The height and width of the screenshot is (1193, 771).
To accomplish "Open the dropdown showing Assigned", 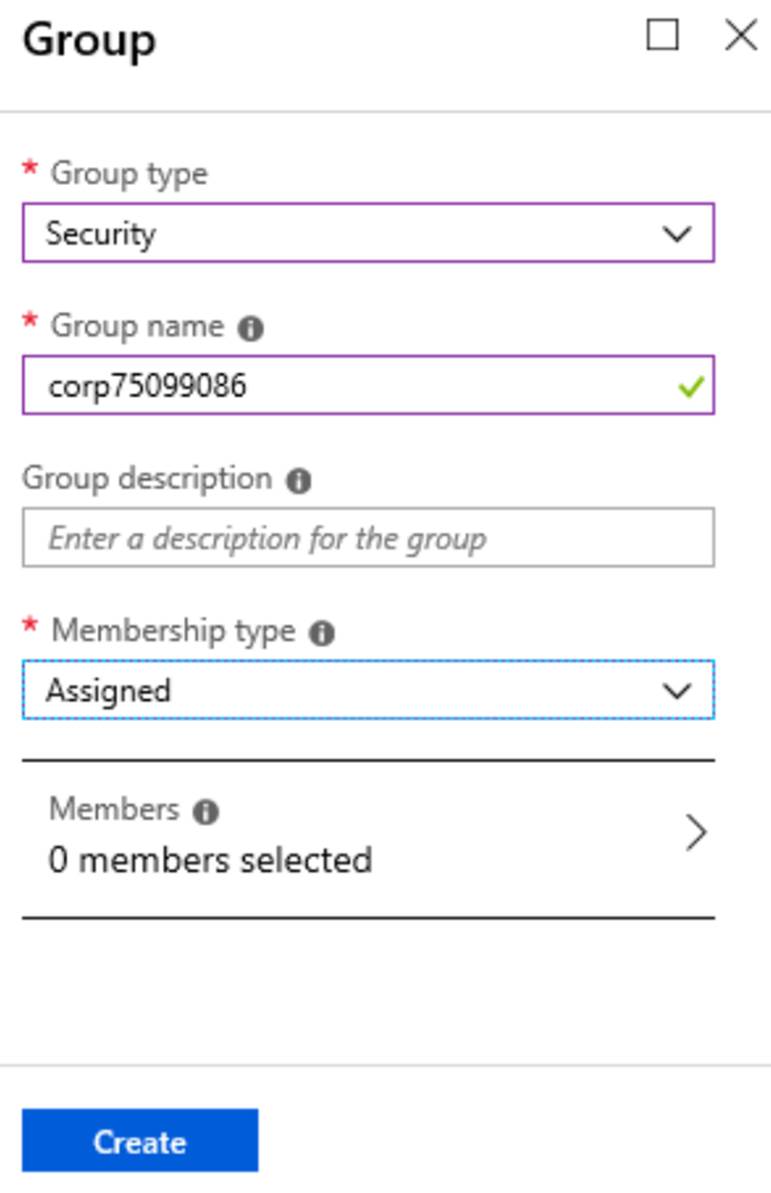I will pyautogui.click(x=368, y=690).
